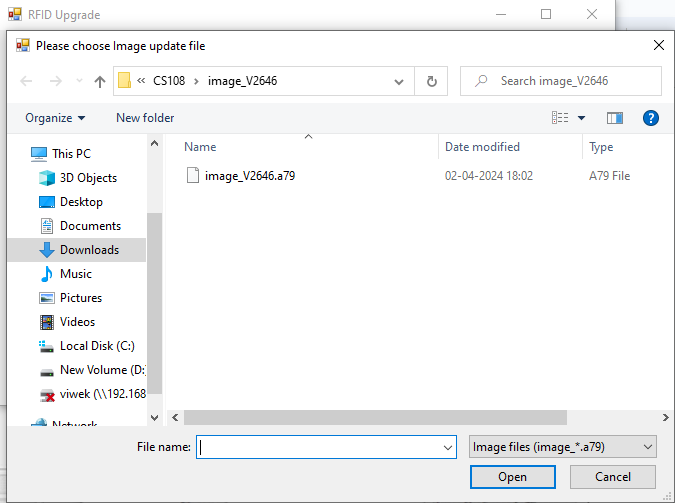Screen dimensions: 675x503
Task: Select 3D Objects in navigation pane
Action: 88,178
